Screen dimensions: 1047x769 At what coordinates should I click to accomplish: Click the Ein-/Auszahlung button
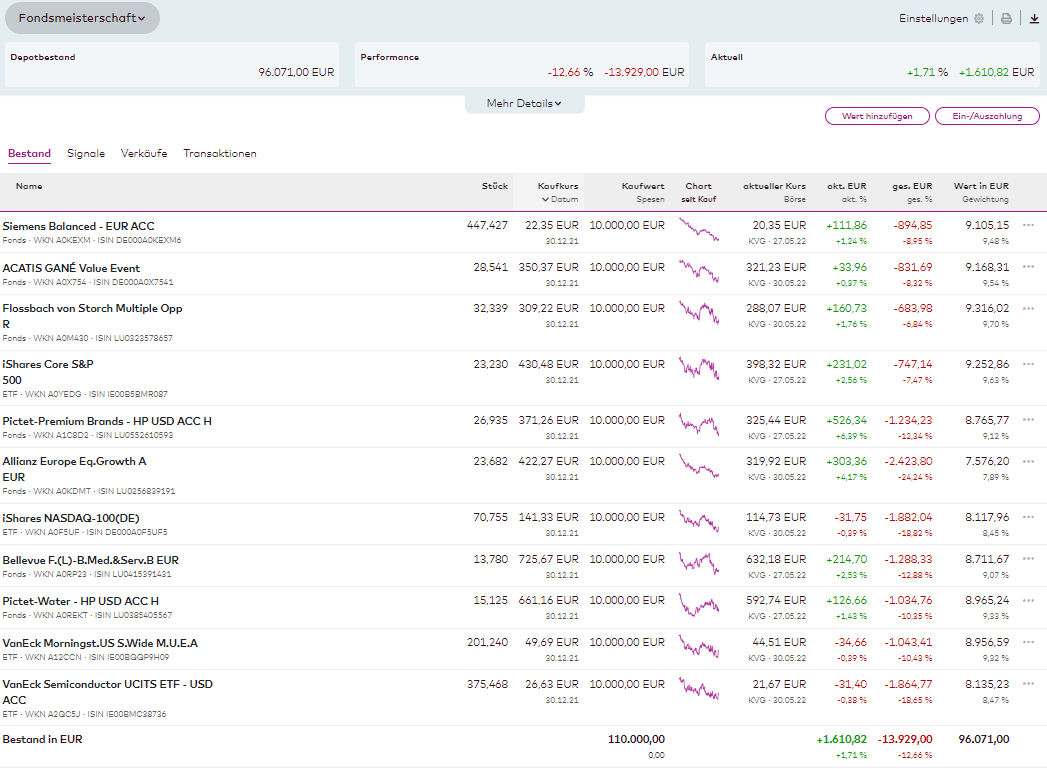987,116
